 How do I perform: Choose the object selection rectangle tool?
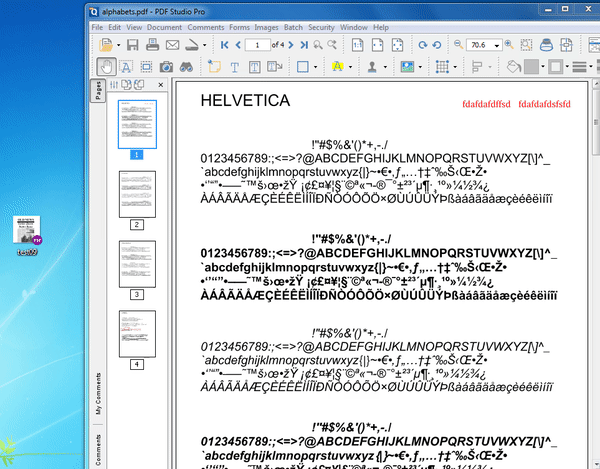point(146,67)
